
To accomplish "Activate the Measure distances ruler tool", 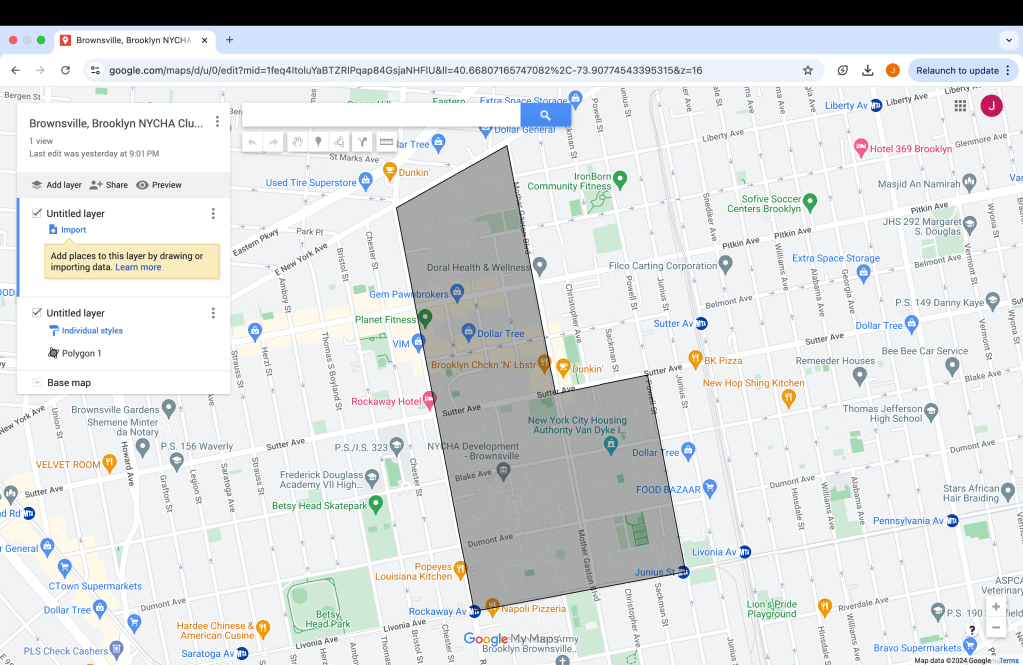I will 386,142.
